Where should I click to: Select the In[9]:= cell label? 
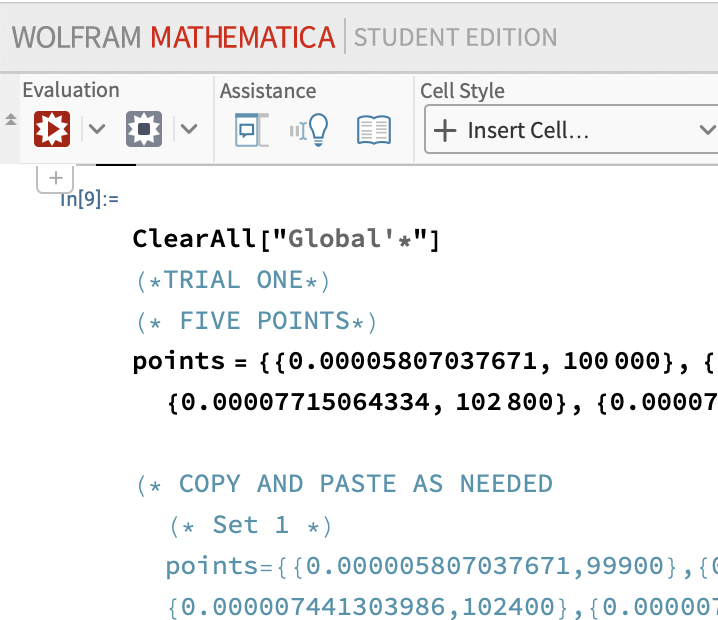[x=90, y=199]
